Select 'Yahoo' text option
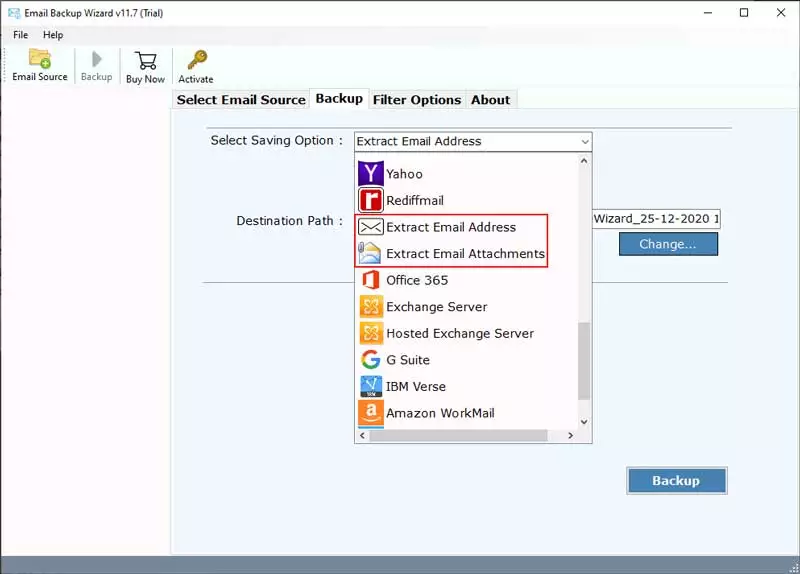The image size is (800, 574). (x=404, y=174)
